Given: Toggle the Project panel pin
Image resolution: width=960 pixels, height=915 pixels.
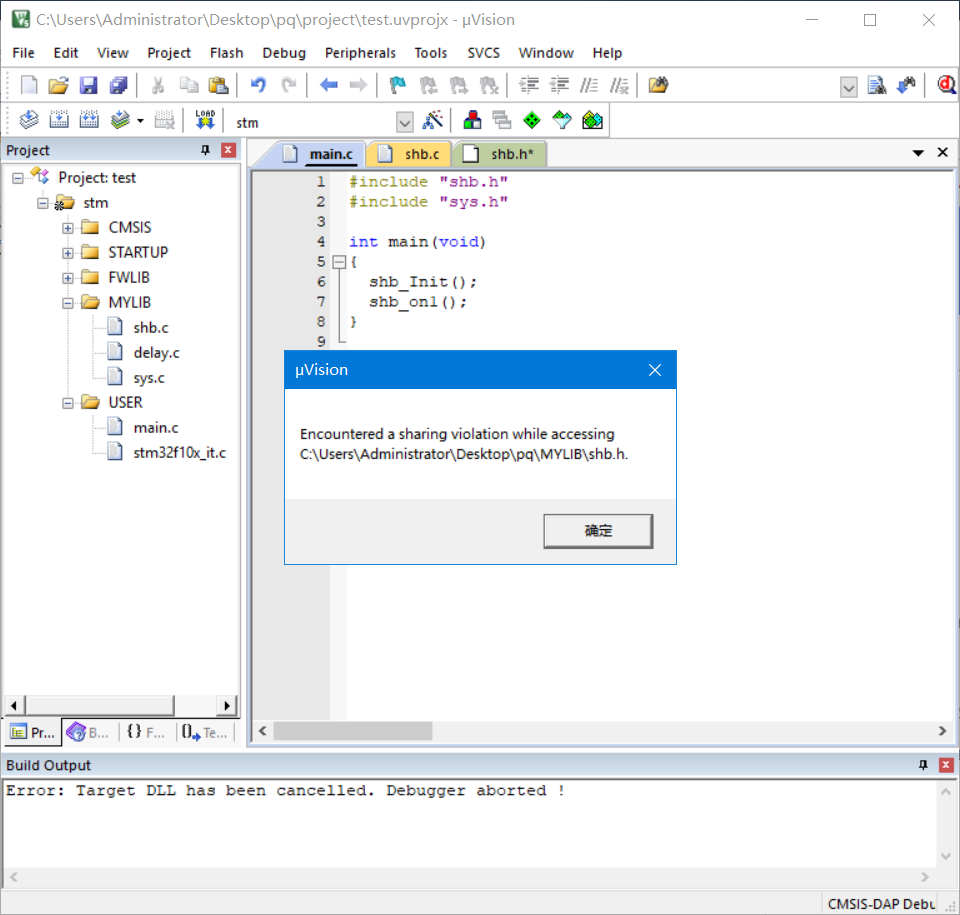Looking at the screenshot, I should tap(205, 150).
